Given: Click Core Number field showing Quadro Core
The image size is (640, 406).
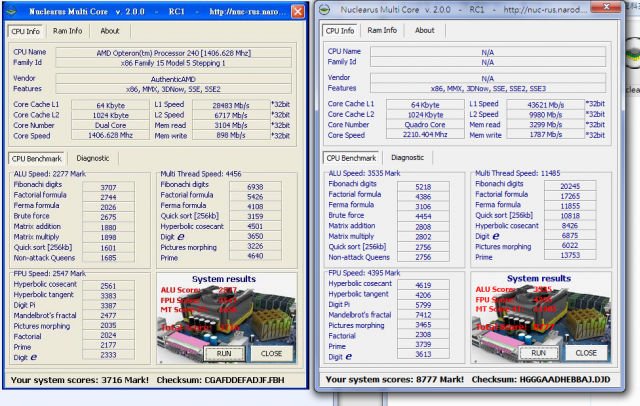Looking at the screenshot, I should (425, 124).
